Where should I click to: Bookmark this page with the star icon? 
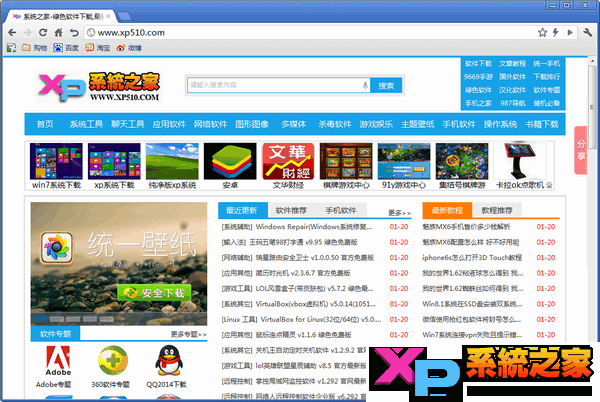click(542, 33)
